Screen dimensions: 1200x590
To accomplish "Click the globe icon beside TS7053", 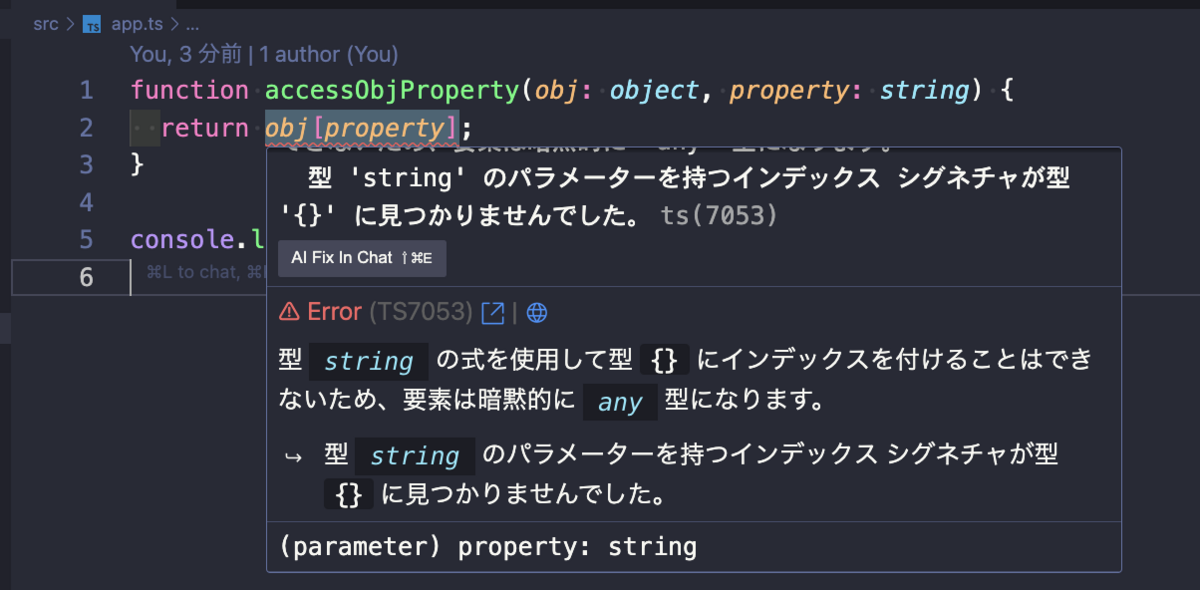I will point(537,312).
